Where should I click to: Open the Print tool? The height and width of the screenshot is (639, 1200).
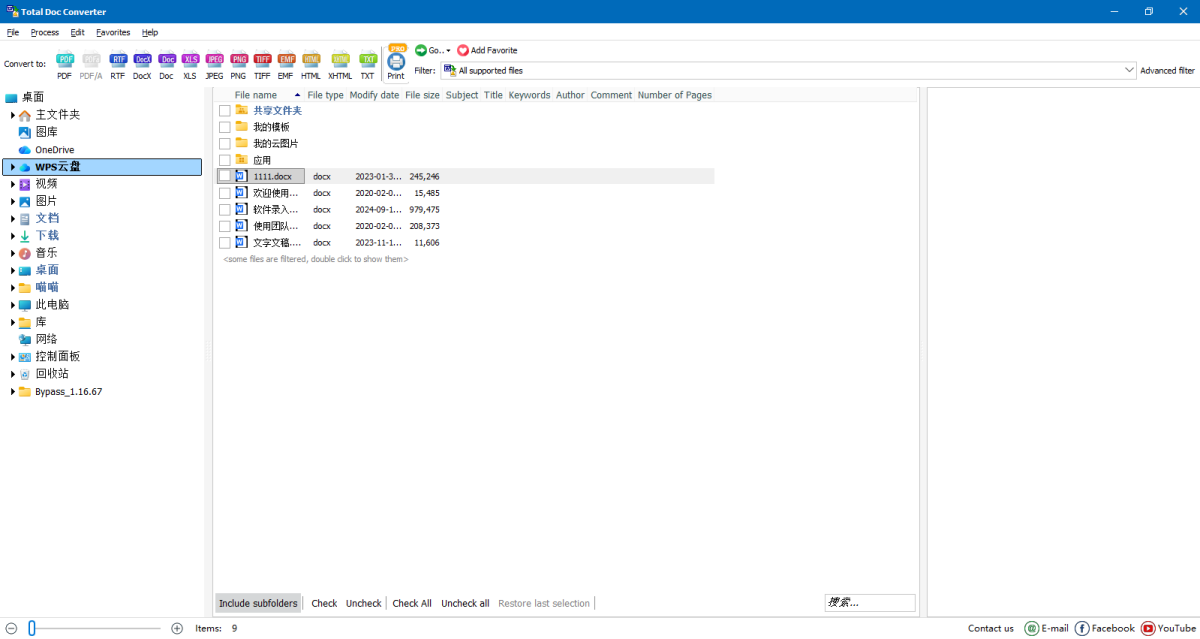coord(396,62)
